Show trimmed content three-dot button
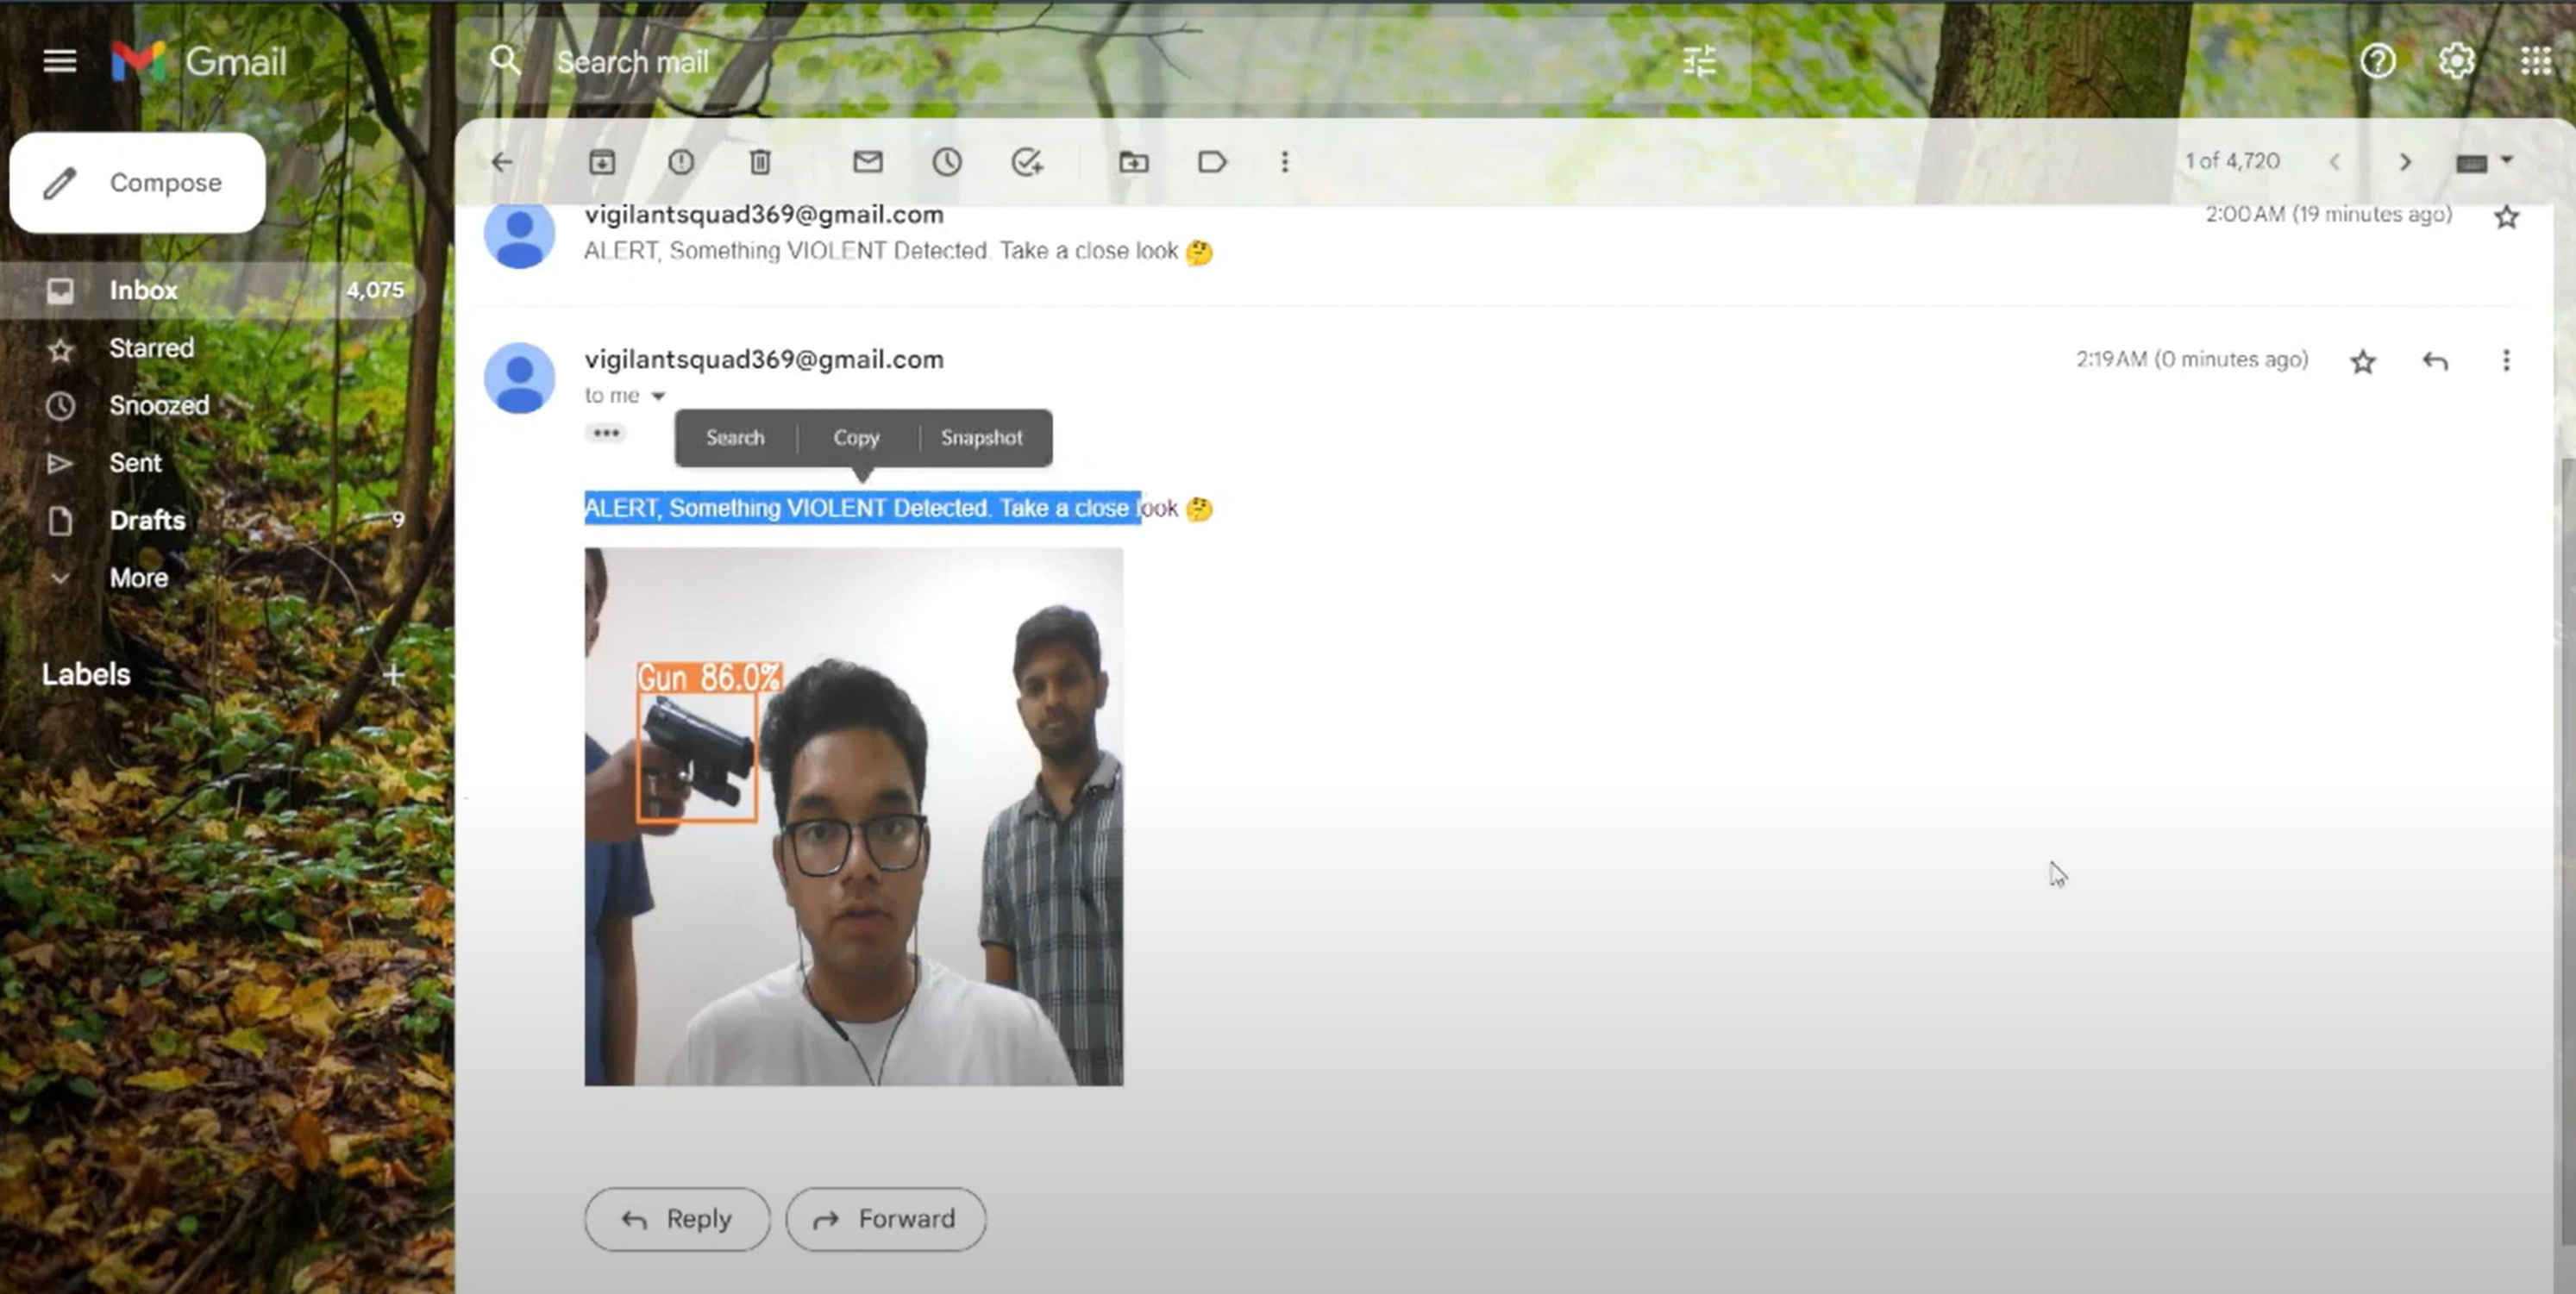This screenshot has height=1294, width=2576. pos(606,433)
